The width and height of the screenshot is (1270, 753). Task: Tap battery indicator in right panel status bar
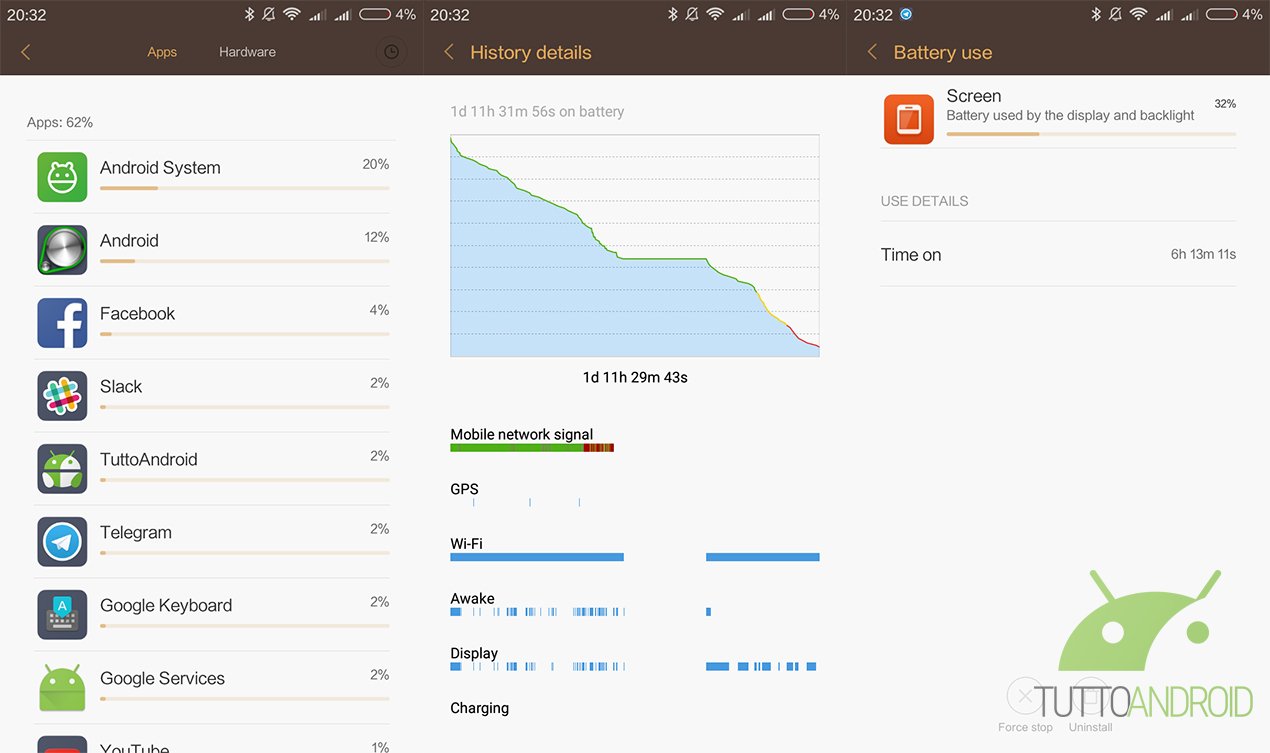(1221, 15)
